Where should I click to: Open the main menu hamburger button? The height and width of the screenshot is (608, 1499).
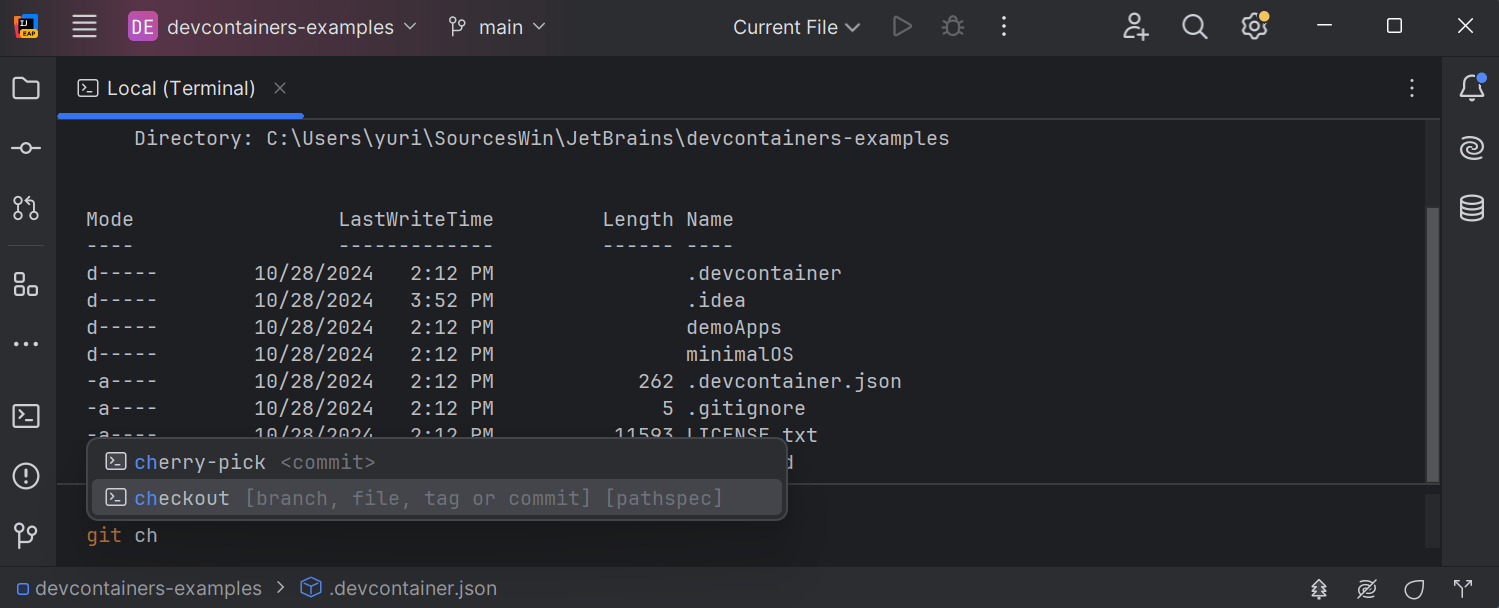(x=85, y=27)
